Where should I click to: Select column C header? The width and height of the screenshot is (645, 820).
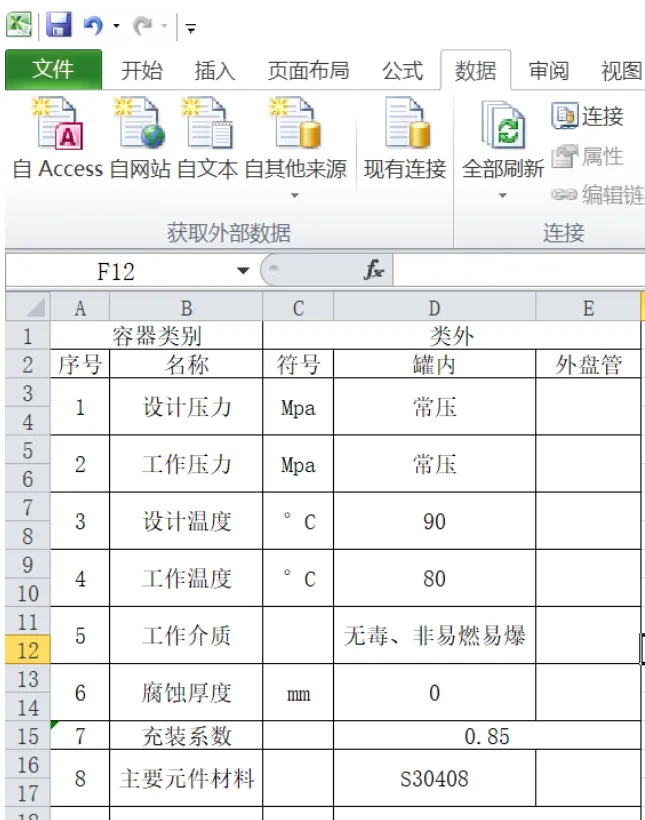pyautogui.click(x=298, y=308)
